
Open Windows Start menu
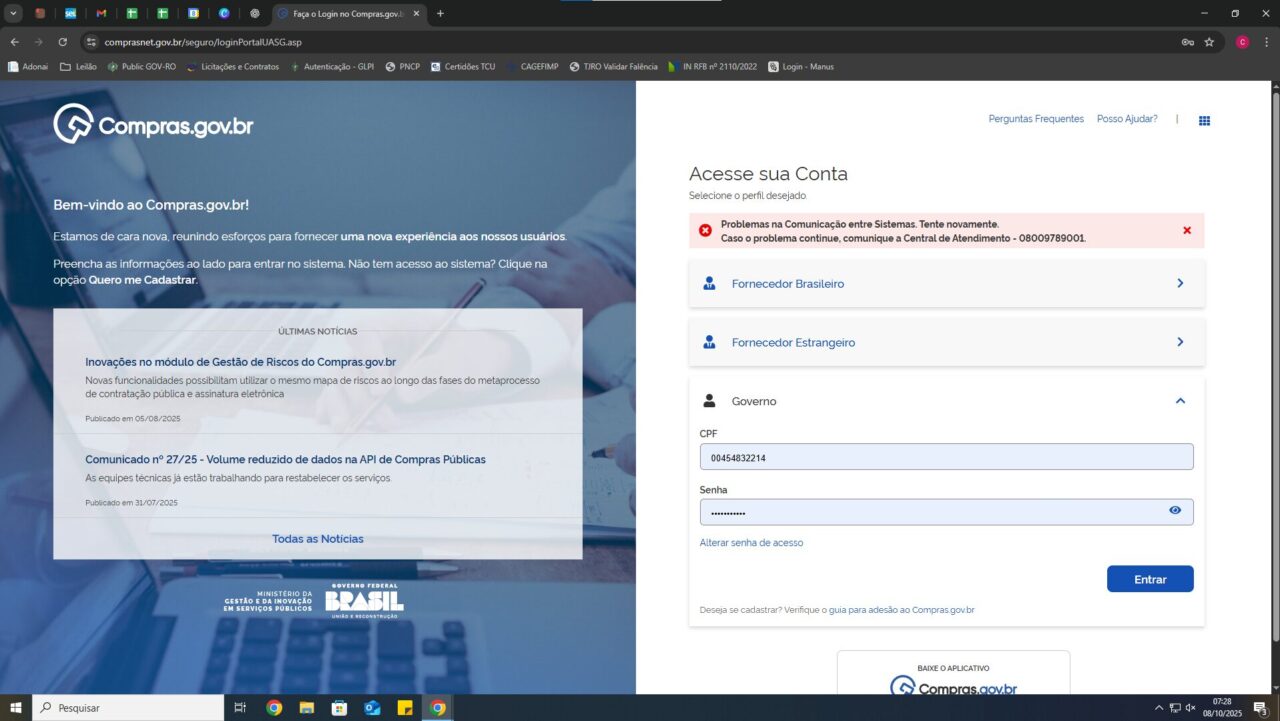(16, 707)
